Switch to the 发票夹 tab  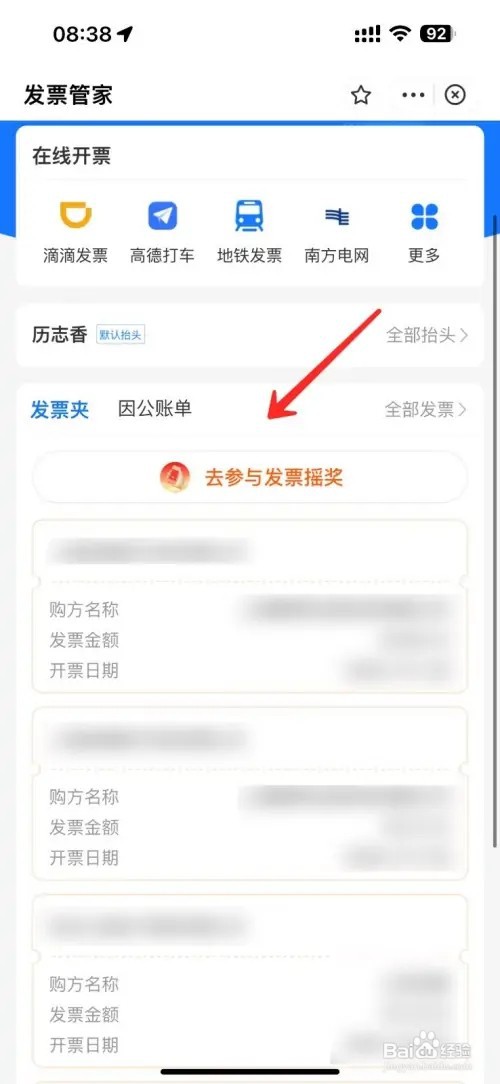point(60,409)
